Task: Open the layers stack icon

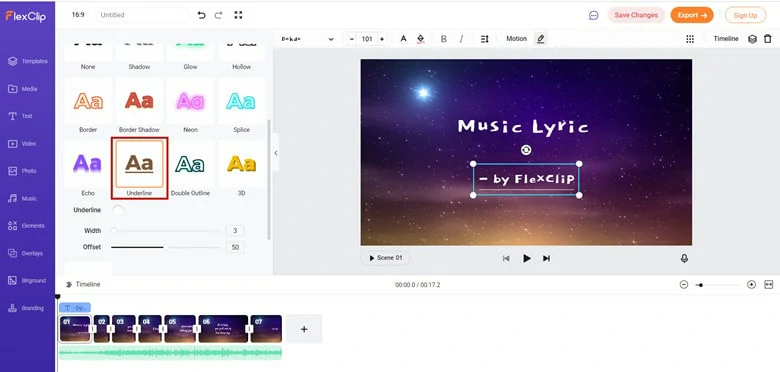Action: (x=753, y=39)
